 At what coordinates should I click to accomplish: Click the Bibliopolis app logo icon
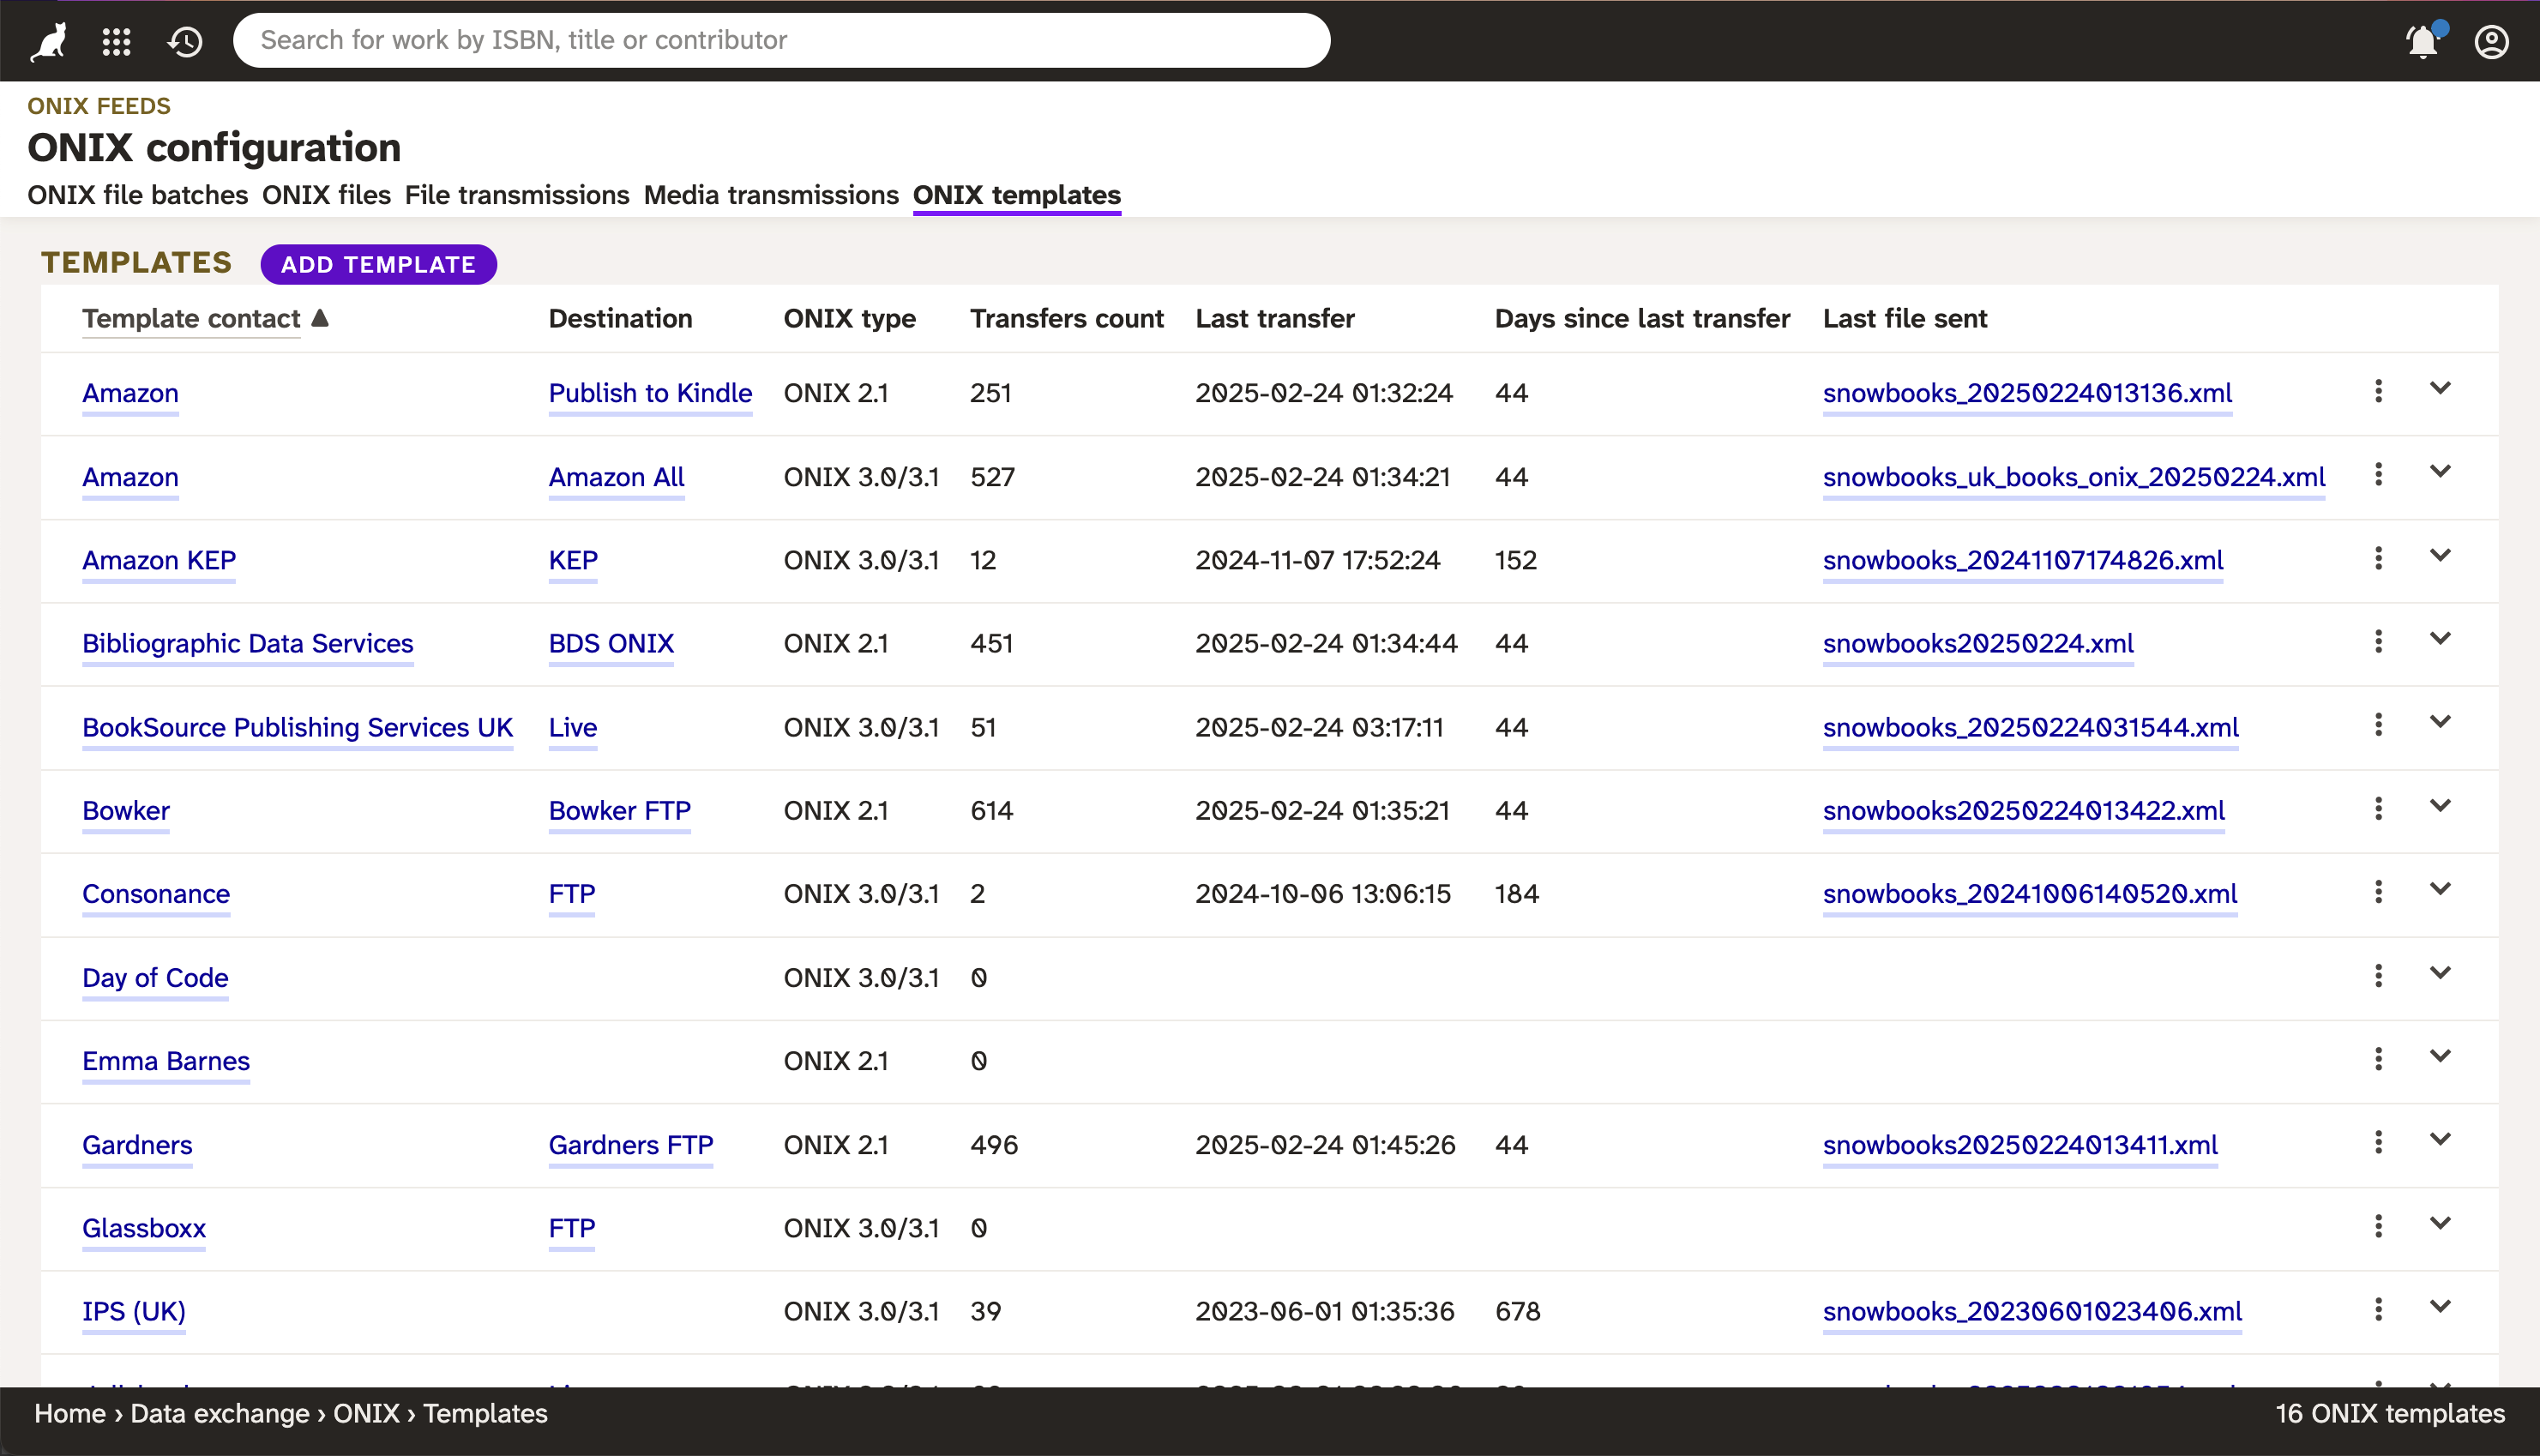(52, 40)
